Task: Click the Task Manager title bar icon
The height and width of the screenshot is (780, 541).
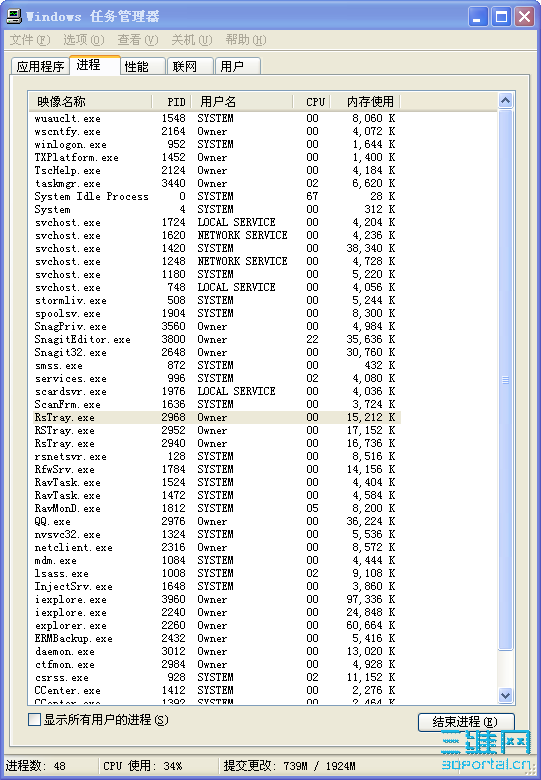Action: point(14,16)
